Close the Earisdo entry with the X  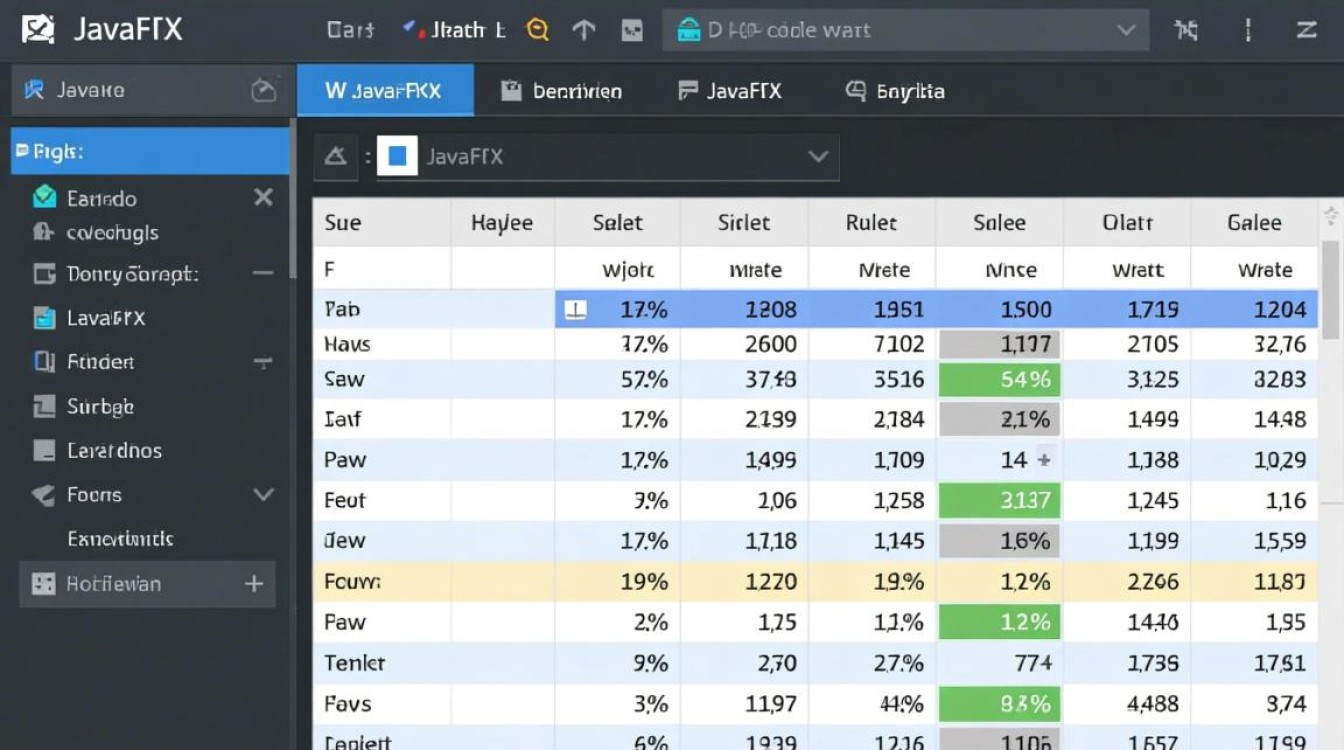[x=263, y=198]
